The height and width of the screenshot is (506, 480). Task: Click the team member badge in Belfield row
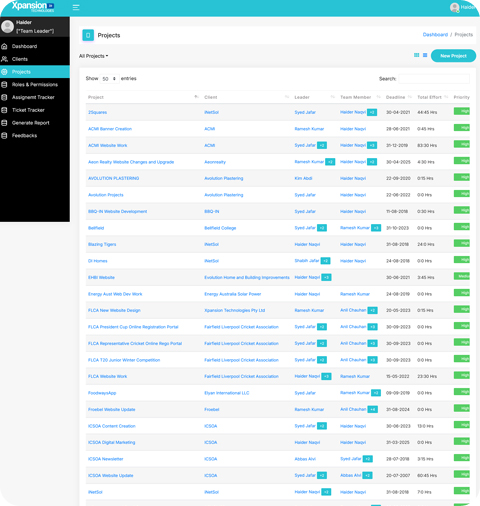[x=376, y=228]
